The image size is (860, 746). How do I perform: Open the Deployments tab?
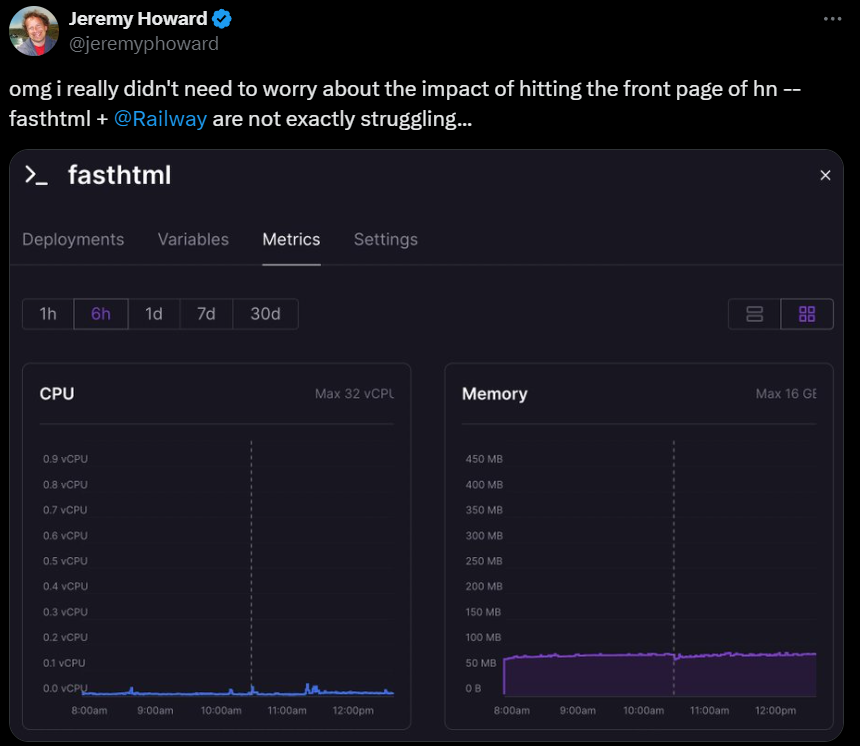click(x=73, y=239)
